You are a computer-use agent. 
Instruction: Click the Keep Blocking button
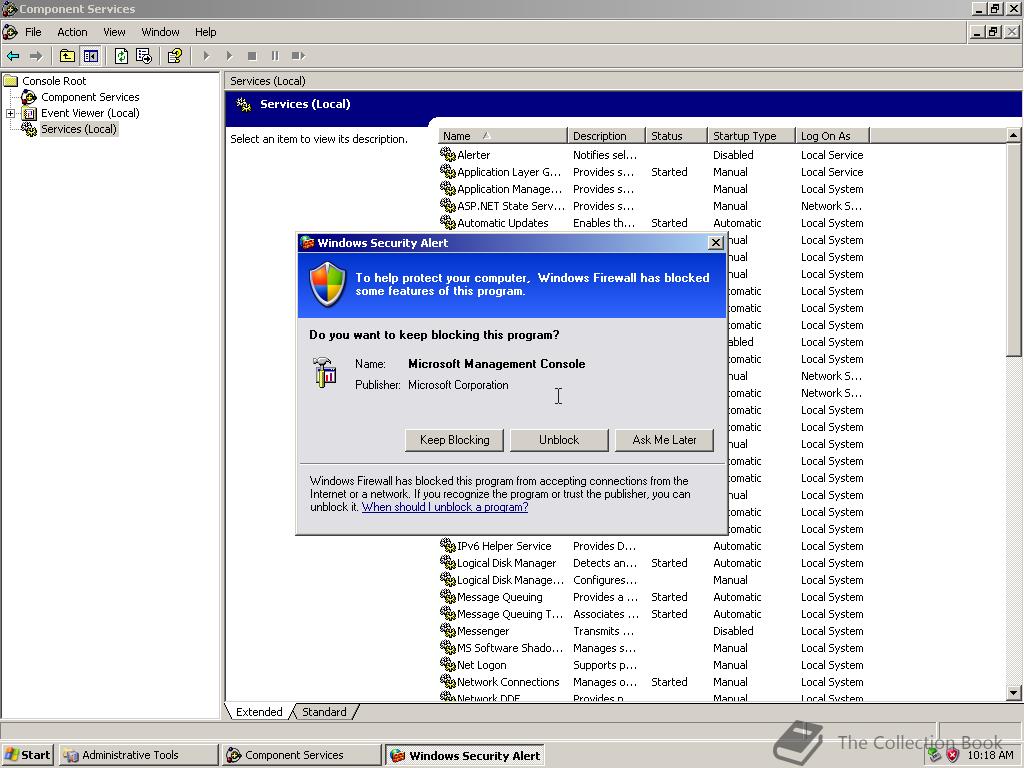click(x=455, y=440)
